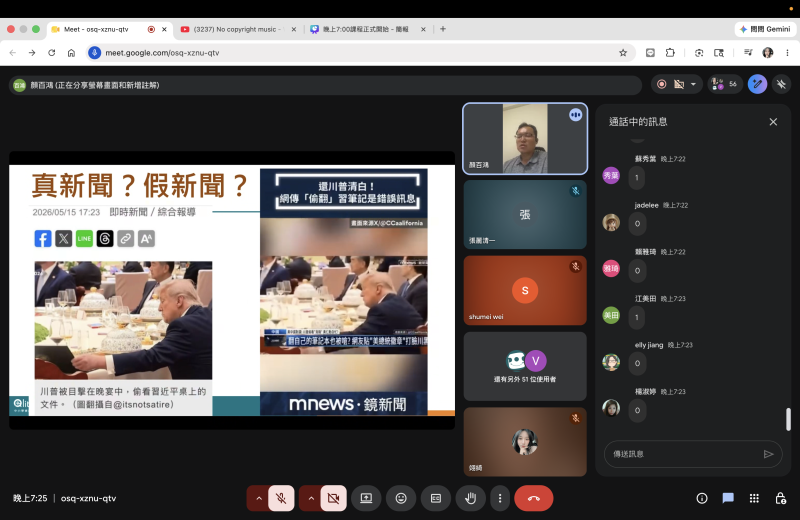Click the present screen button

coord(366,498)
